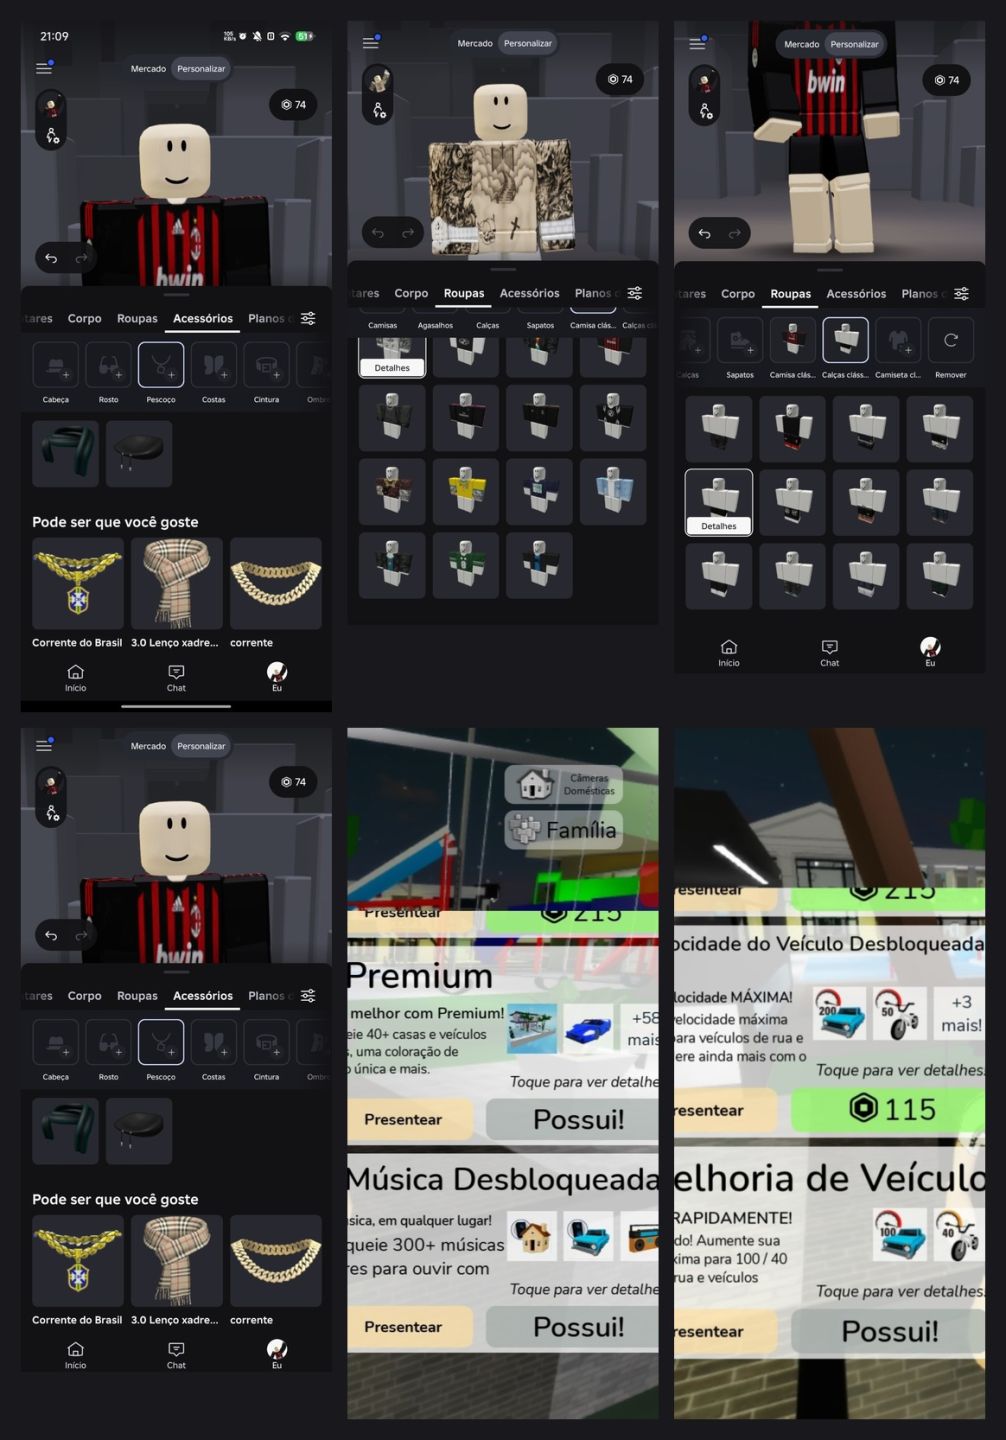Select Agasalhos subcategory in the tattoo outfit screenshot

coord(435,325)
